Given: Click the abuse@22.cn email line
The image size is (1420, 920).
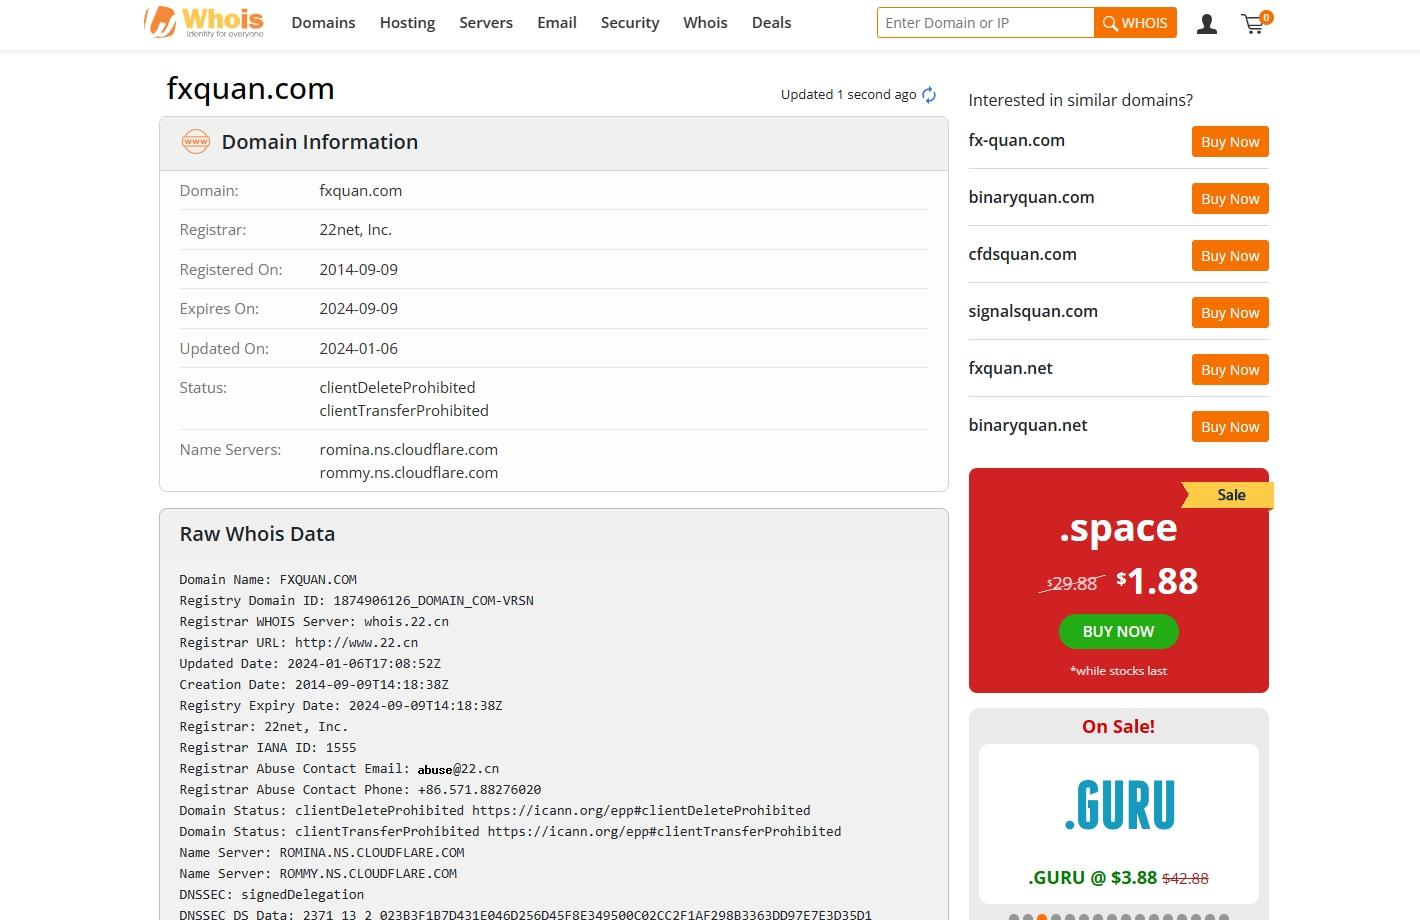Looking at the screenshot, I should 339,769.
